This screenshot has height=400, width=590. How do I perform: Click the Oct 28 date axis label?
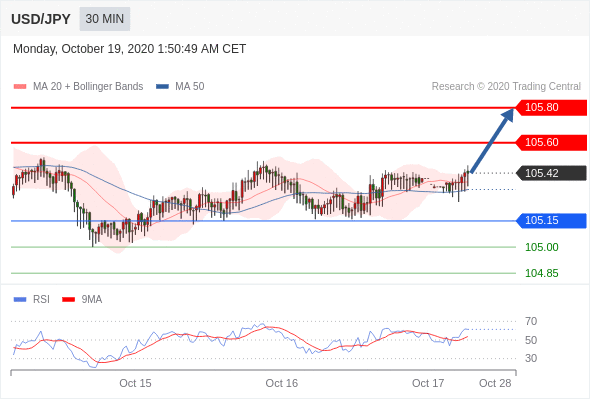tap(495, 383)
